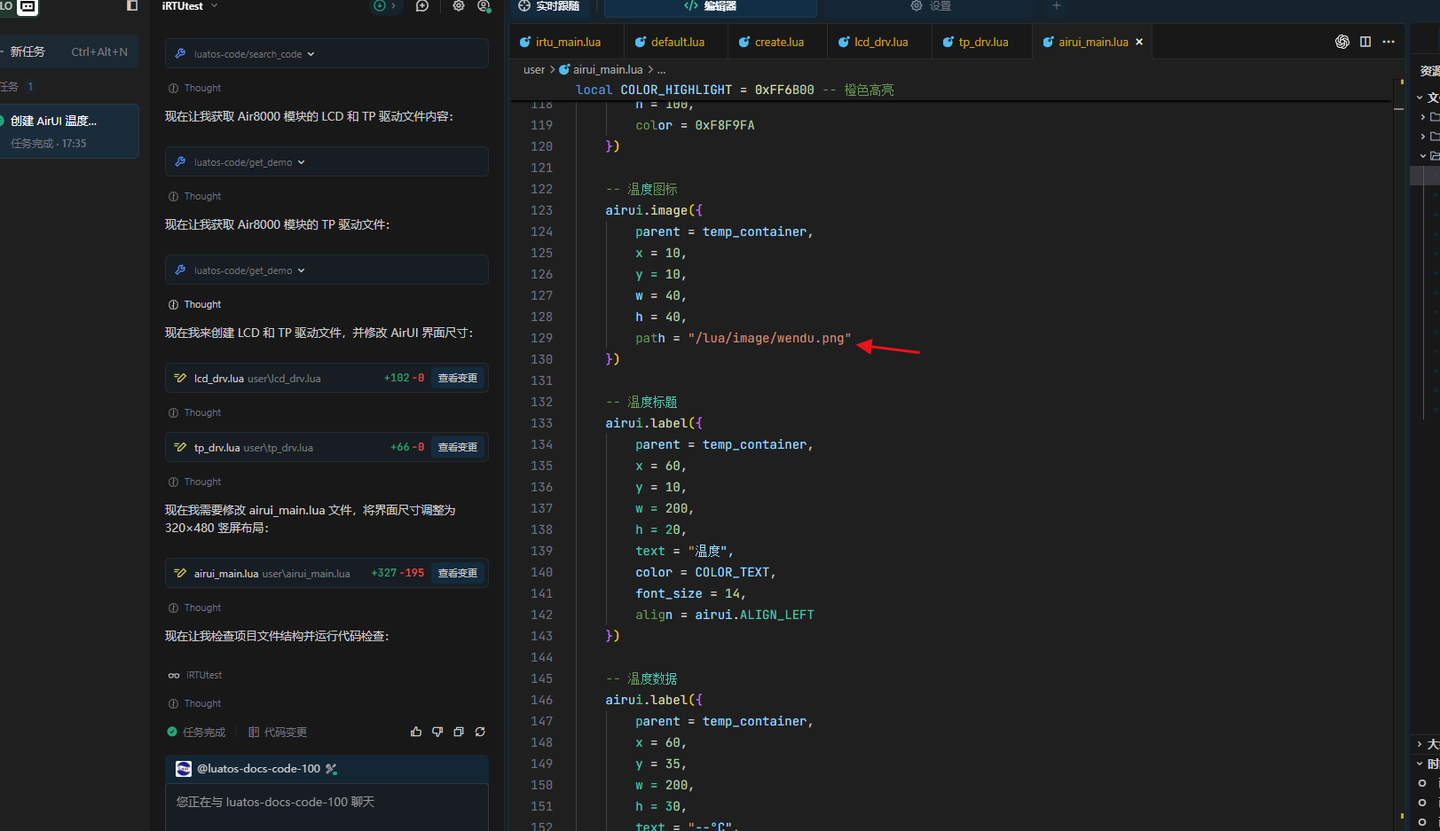This screenshot has height=831, width=1440.
Task: Click the edit icon beside airui_main.lua change
Action: tap(180, 573)
